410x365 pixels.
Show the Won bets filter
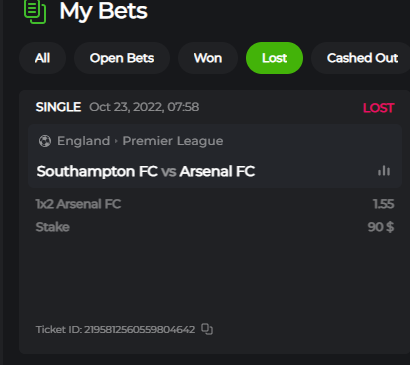coord(208,58)
